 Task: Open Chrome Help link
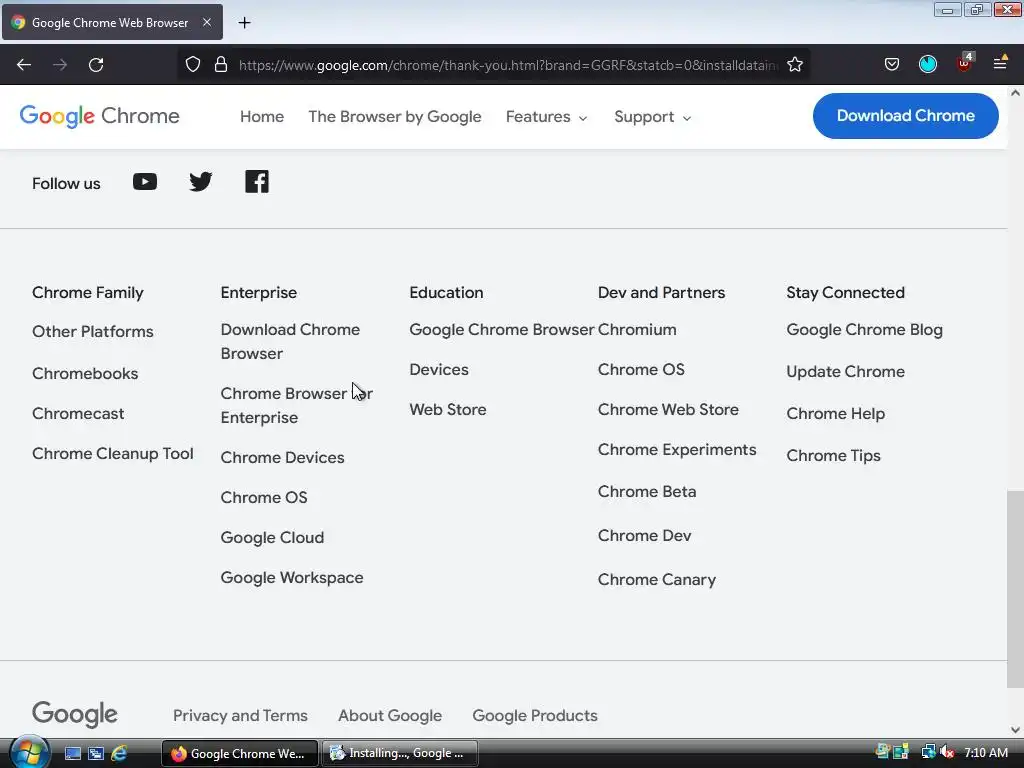[836, 413]
